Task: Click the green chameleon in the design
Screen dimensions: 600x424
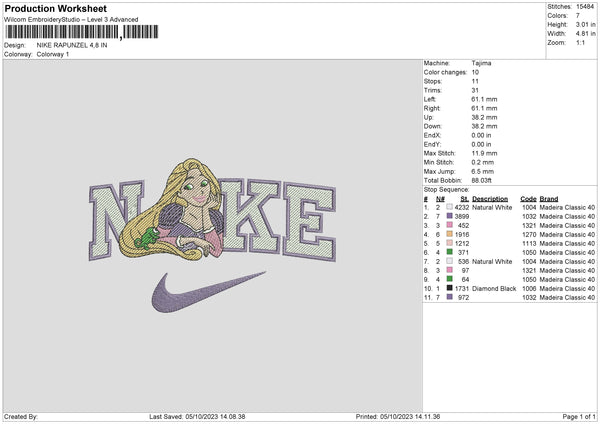Action: pyautogui.click(x=147, y=238)
